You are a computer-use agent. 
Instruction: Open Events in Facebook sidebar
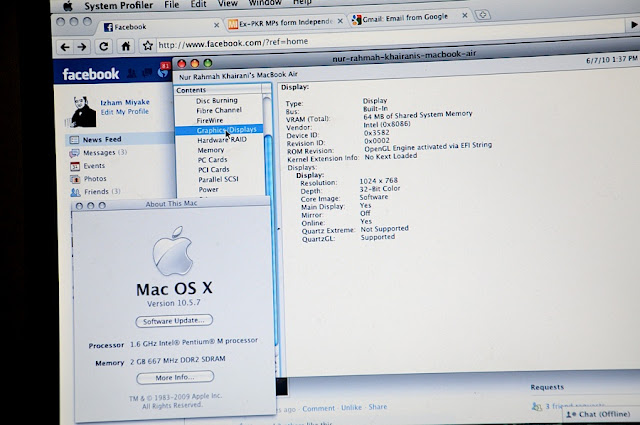94,166
